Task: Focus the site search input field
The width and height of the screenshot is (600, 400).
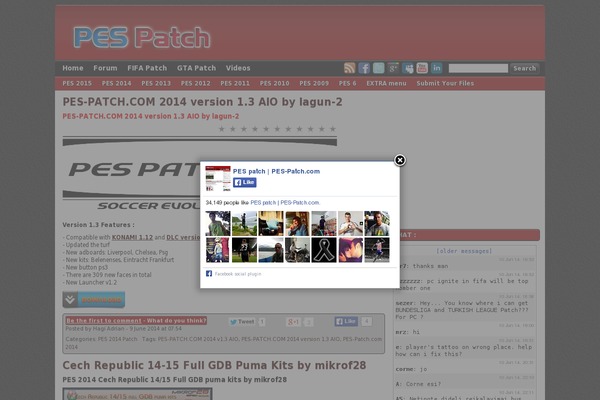Action: click(478, 68)
